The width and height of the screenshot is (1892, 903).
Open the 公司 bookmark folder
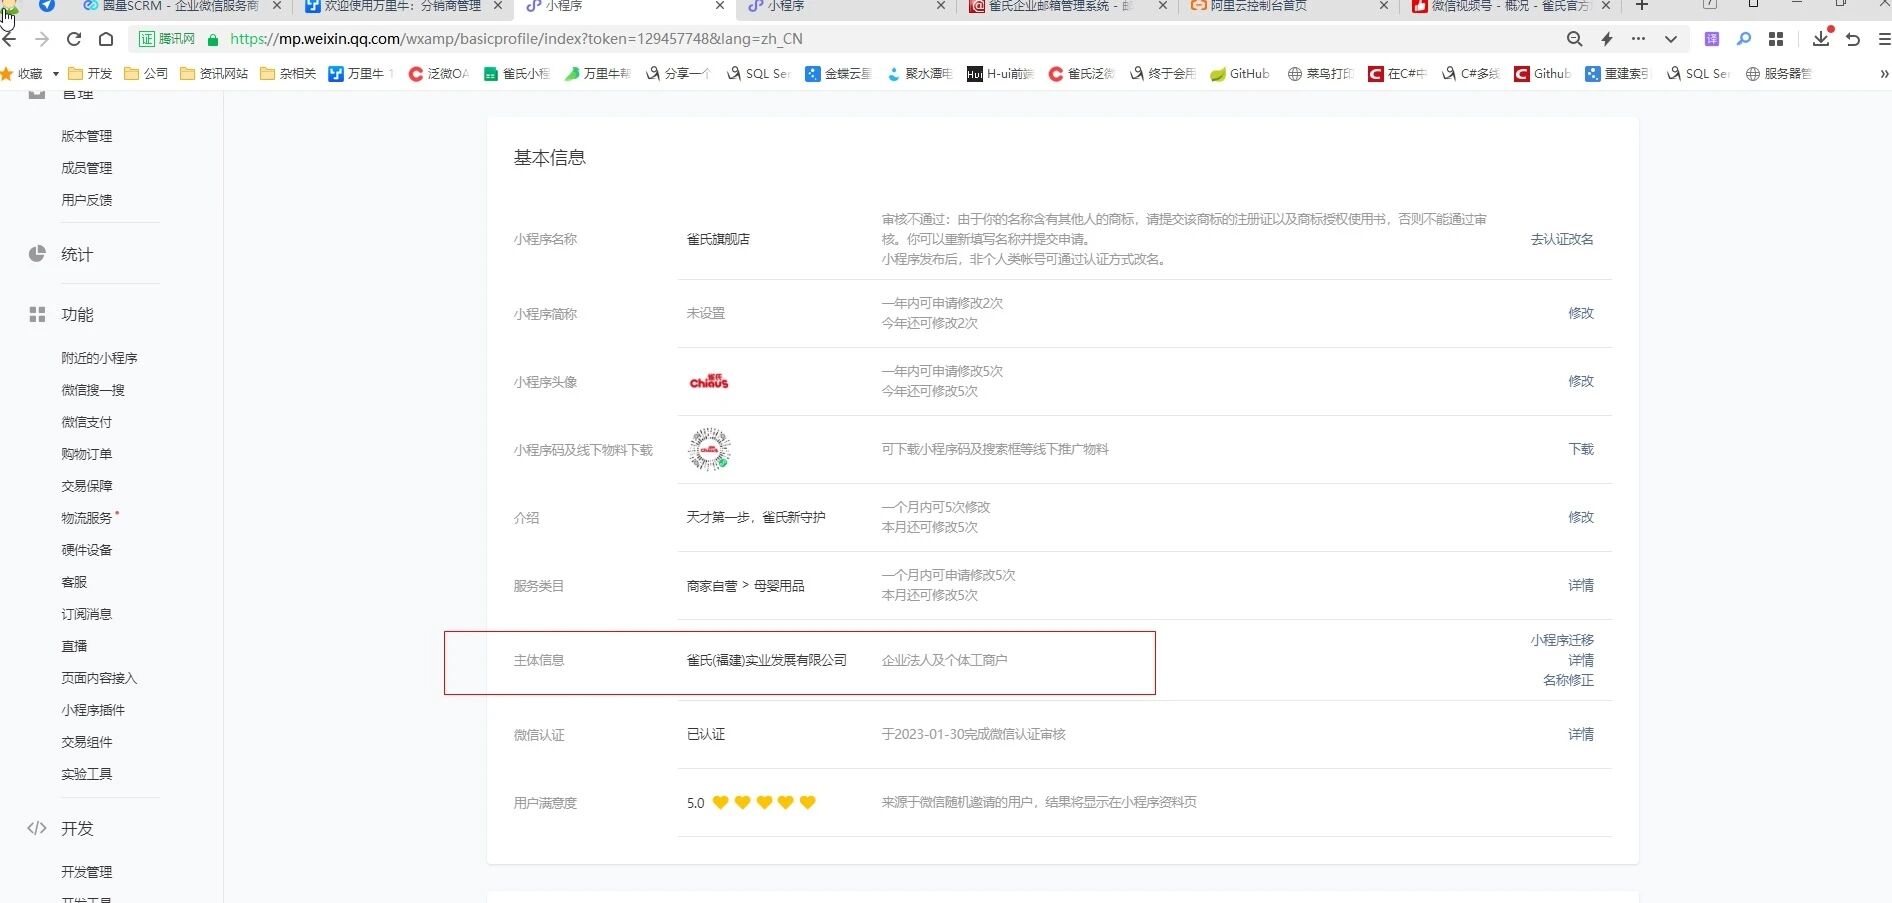tap(146, 73)
